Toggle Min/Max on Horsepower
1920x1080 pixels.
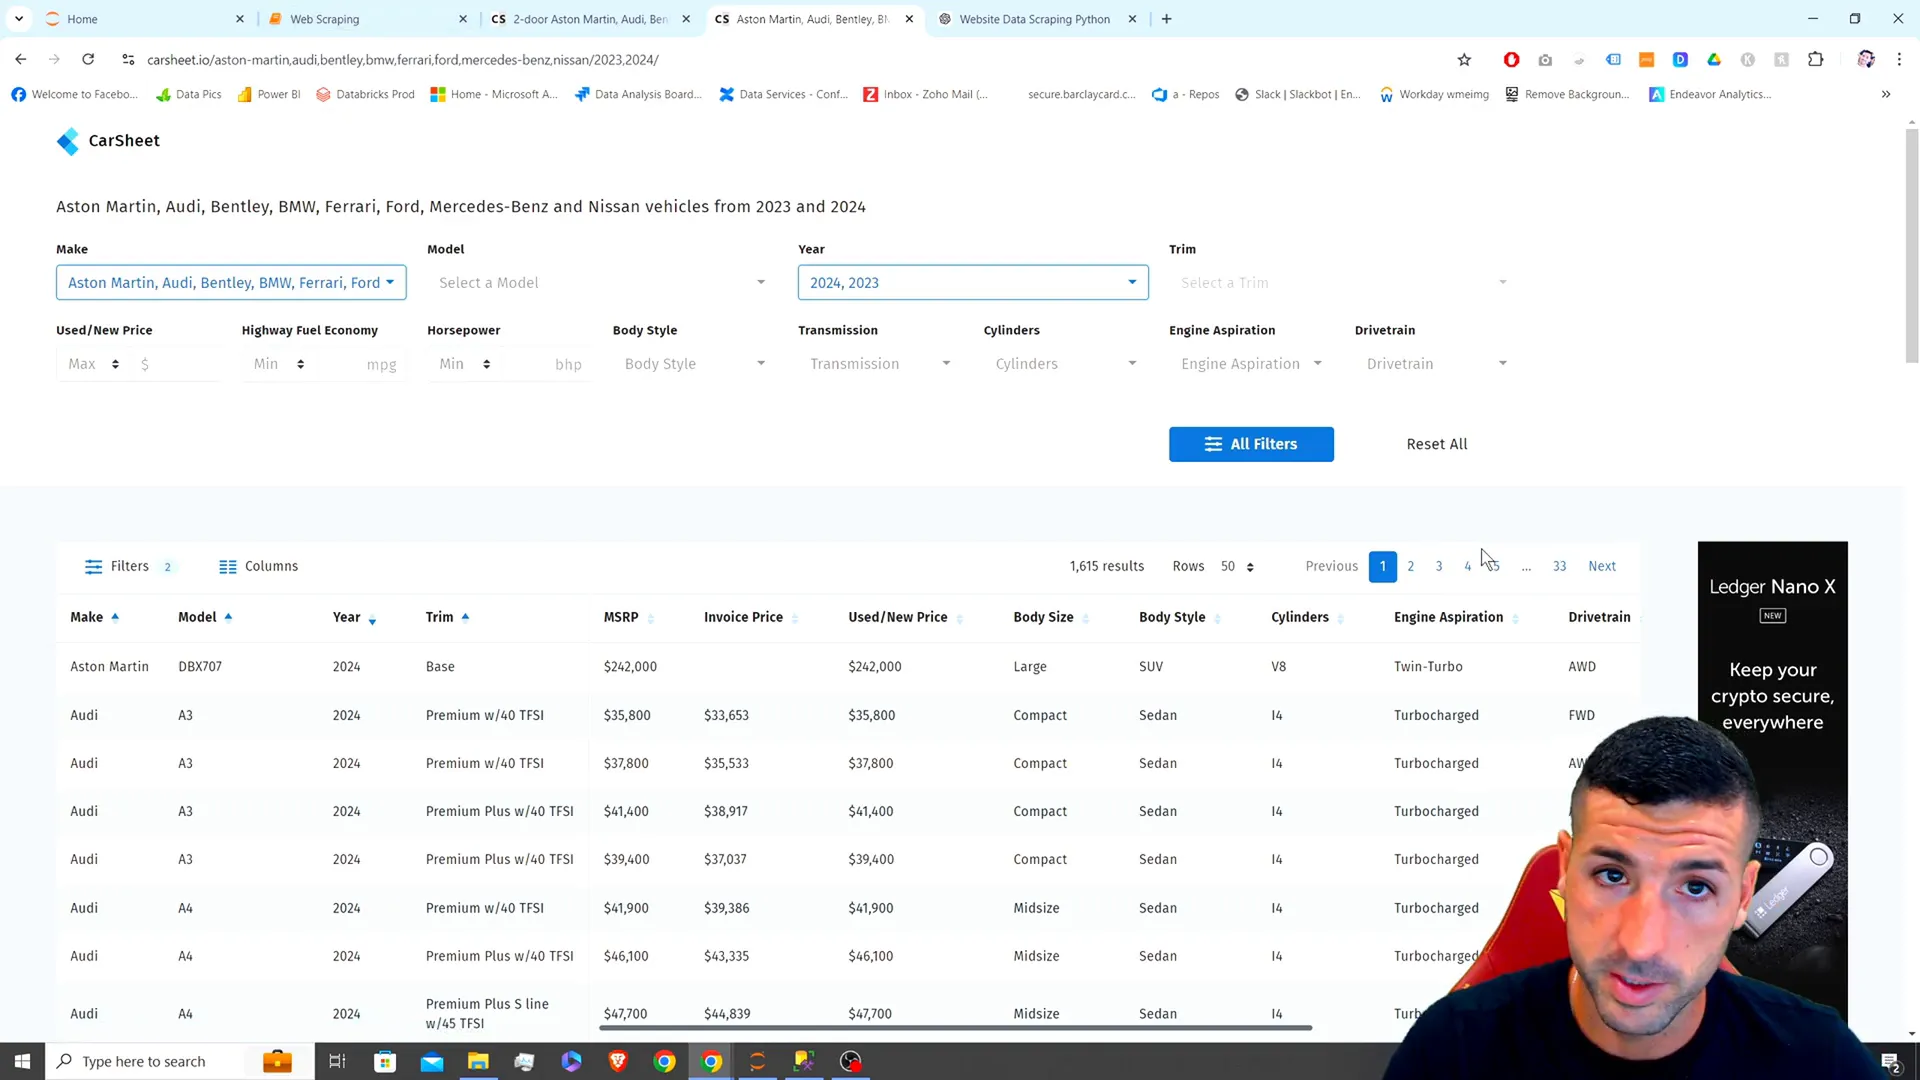(465, 364)
